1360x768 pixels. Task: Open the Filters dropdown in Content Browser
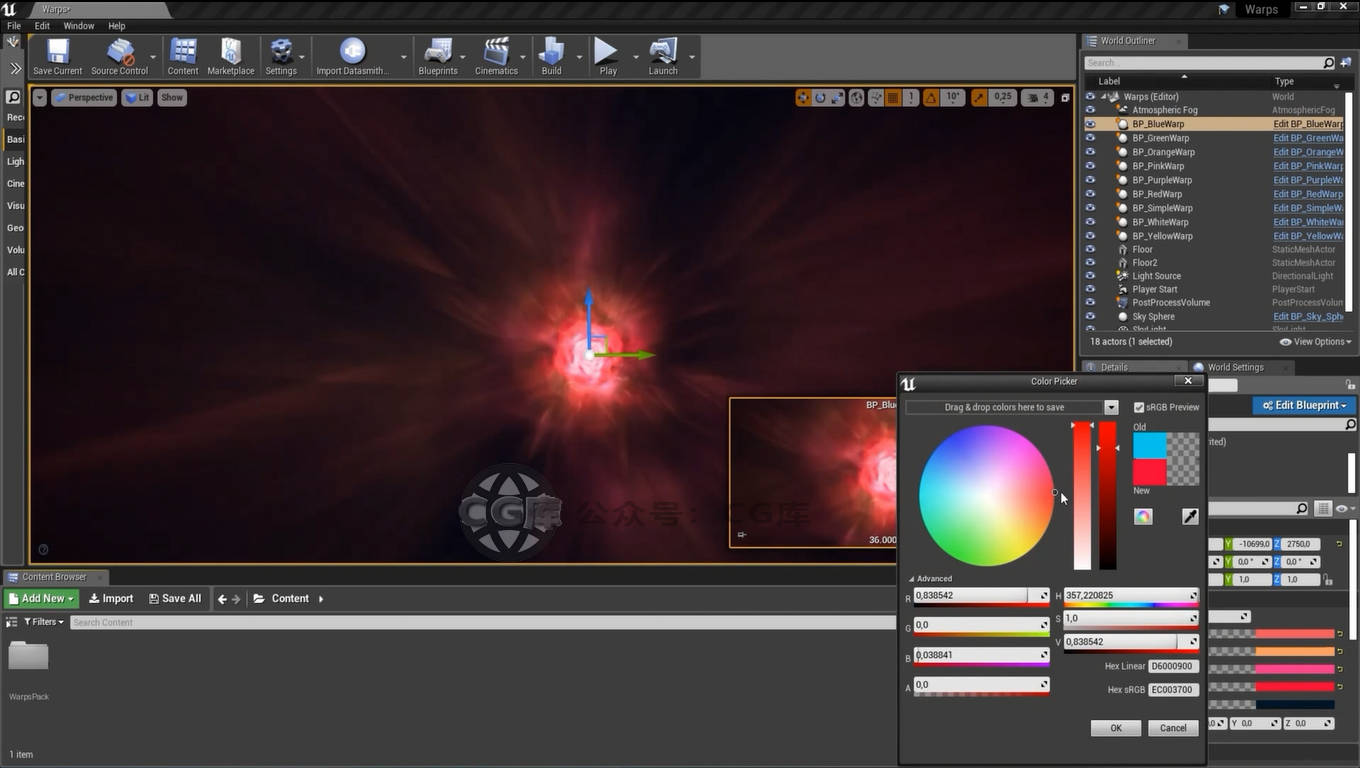click(x=44, y=622)
